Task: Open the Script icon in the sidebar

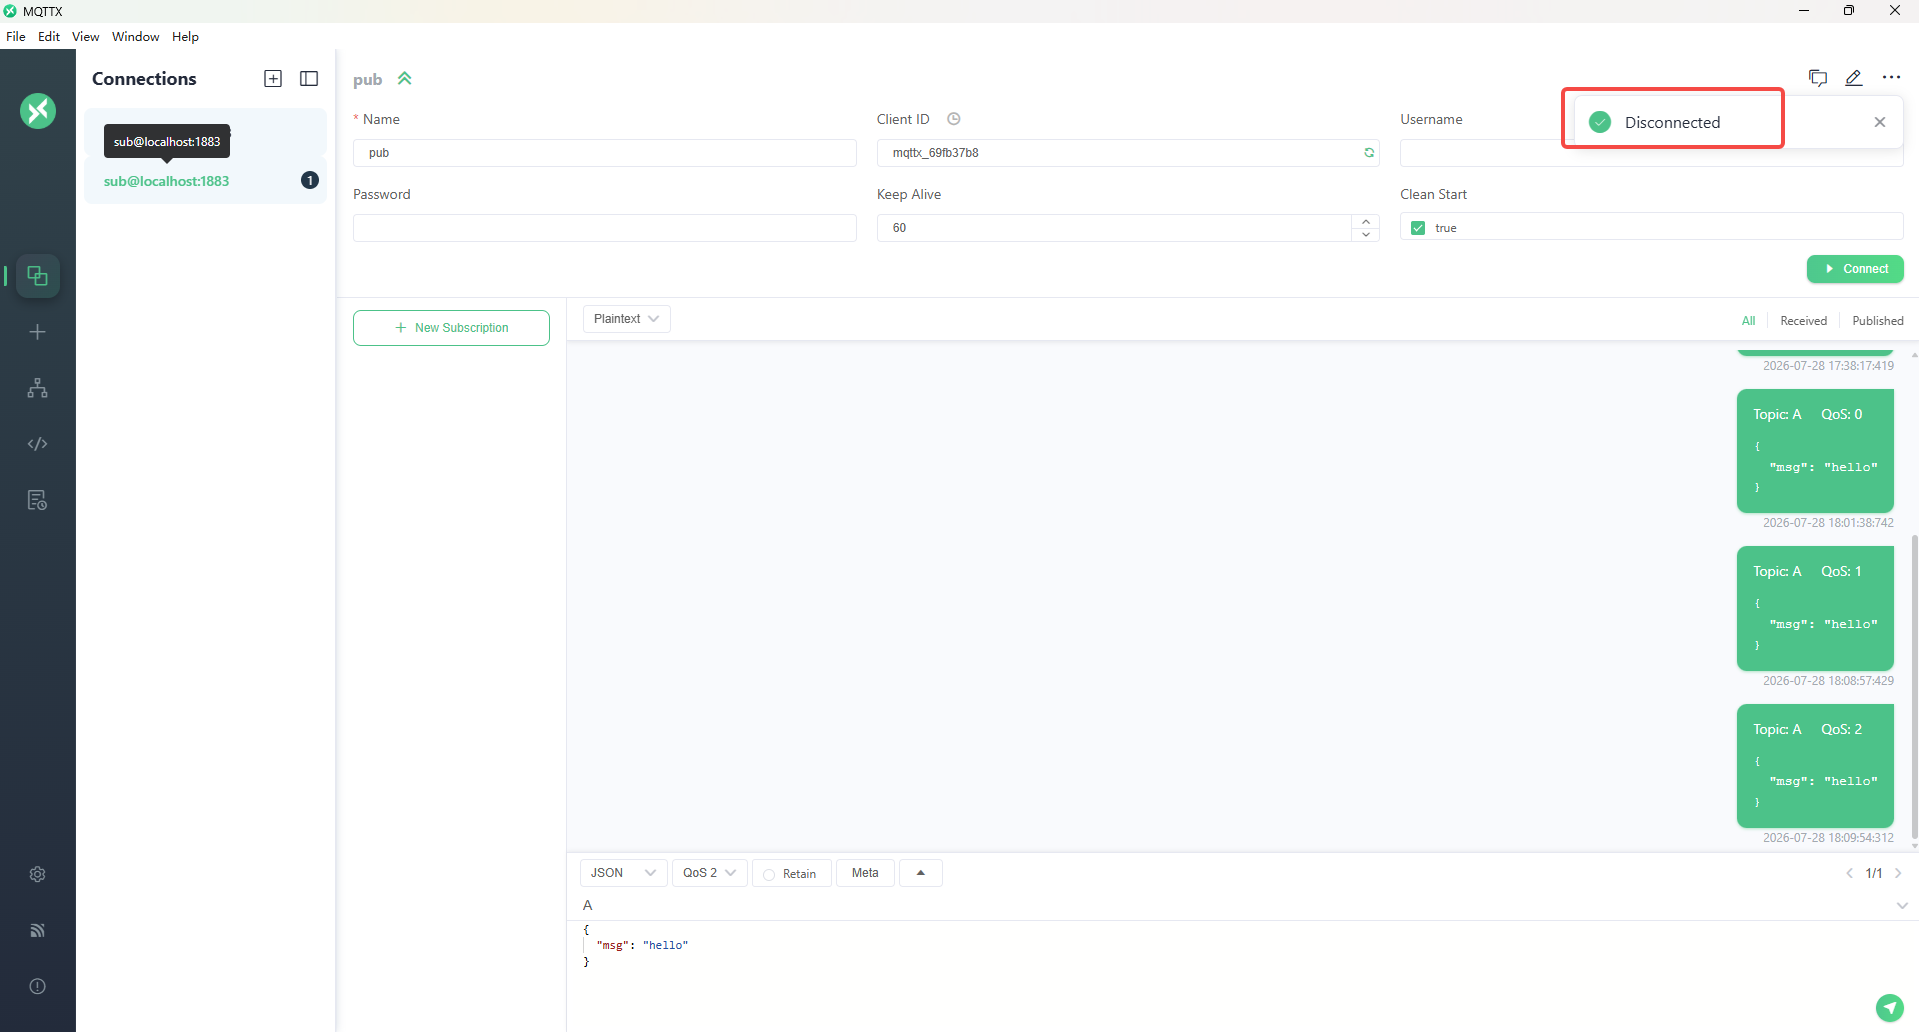Action: pos(38,444)
